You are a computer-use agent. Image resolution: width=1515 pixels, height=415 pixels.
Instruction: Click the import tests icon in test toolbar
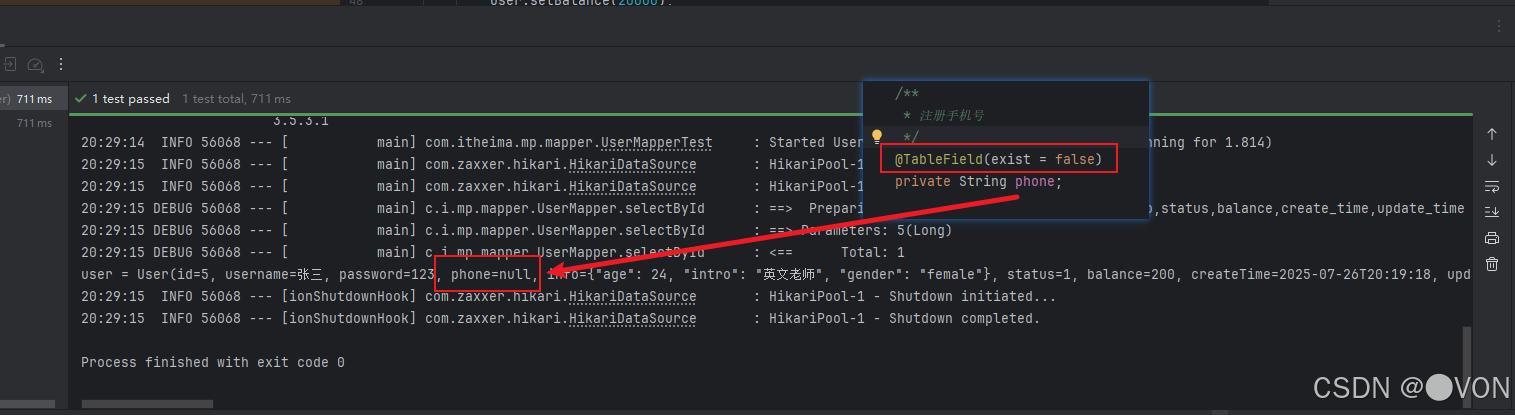coord(9,64)
